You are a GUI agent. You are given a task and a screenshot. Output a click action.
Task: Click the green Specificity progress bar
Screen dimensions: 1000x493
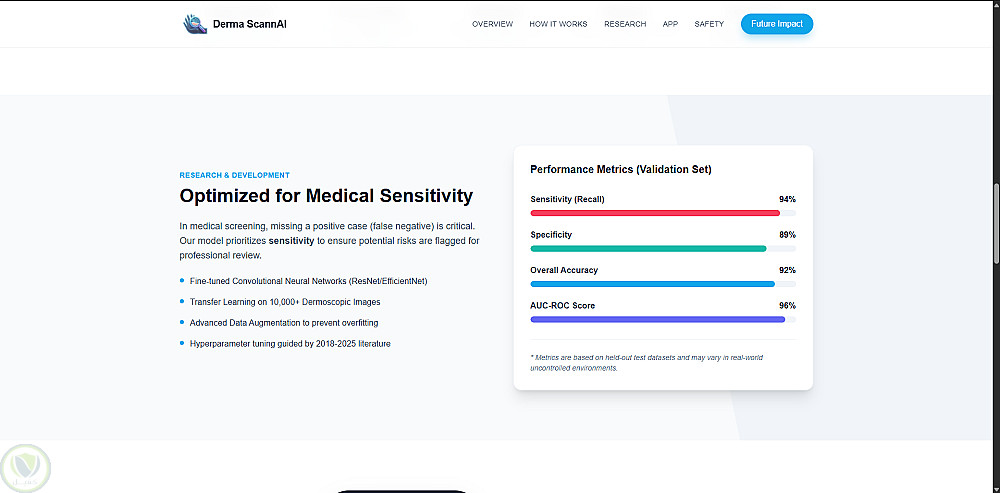[x=648, y=248]
